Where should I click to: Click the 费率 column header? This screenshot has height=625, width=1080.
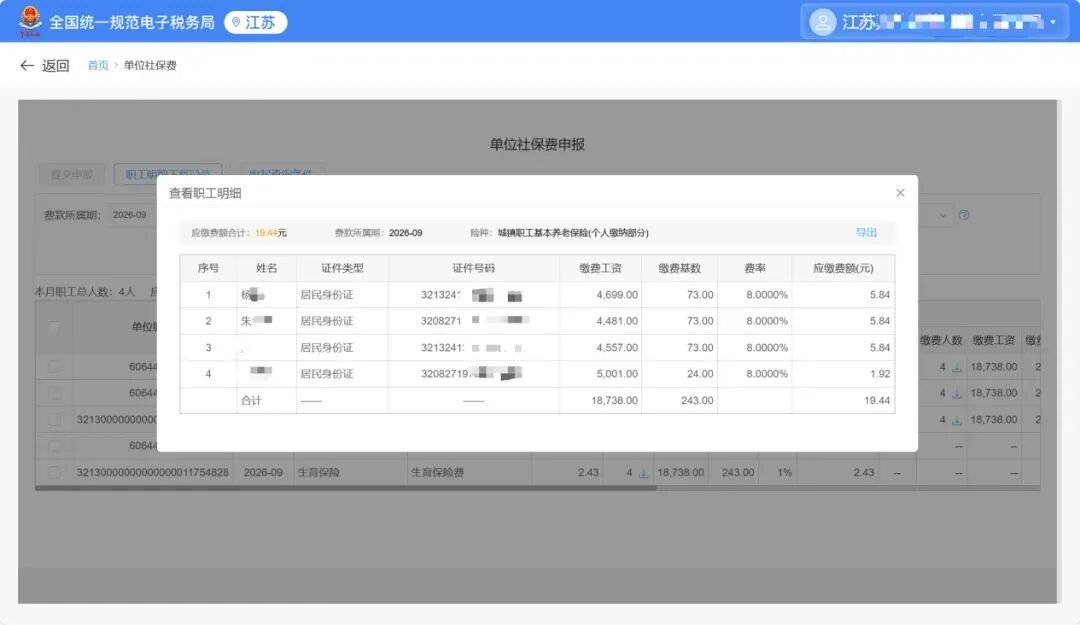coord(755,268)
